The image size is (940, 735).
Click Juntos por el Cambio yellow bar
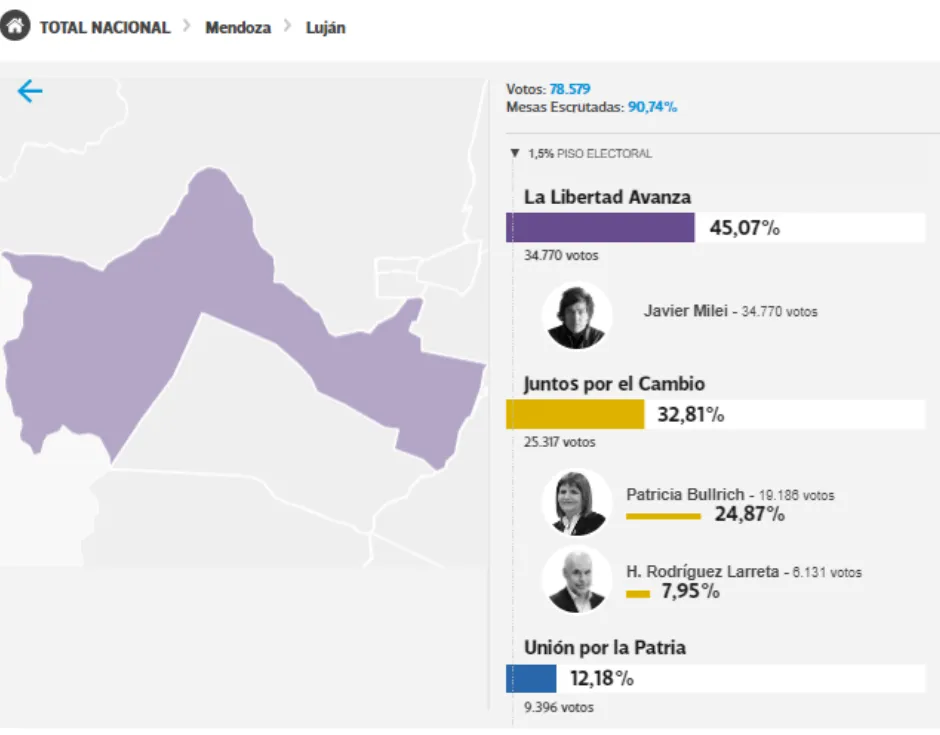click(x=575, y=414)
